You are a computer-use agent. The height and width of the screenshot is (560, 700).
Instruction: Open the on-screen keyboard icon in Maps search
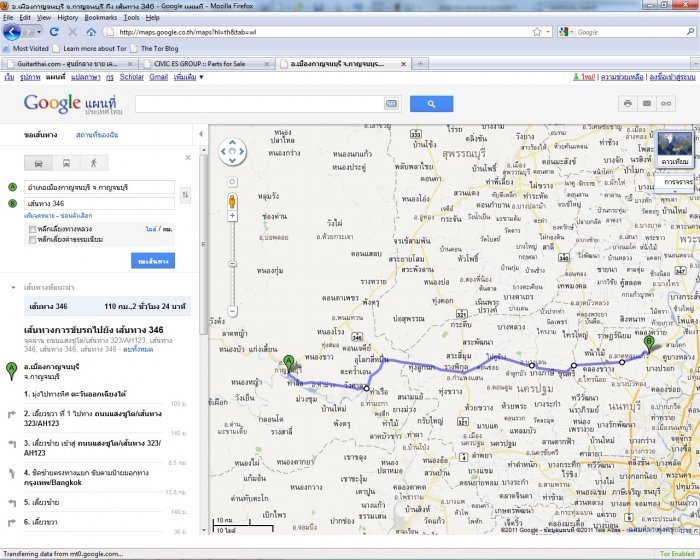pos(391,104)
